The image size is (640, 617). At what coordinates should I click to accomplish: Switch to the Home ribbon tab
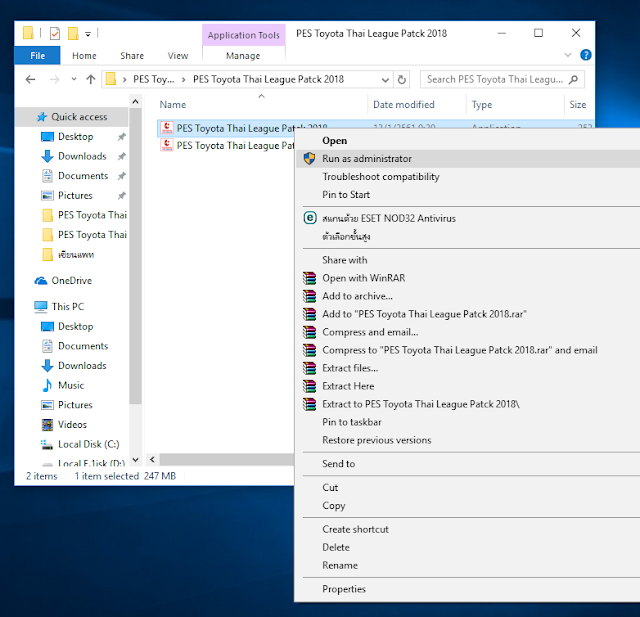84,55
